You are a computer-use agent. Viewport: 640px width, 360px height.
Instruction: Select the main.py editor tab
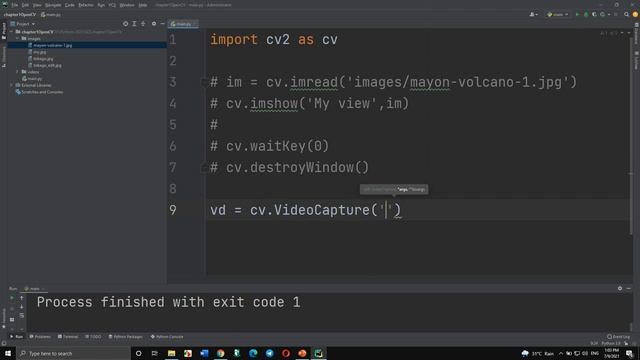point(182,24)
